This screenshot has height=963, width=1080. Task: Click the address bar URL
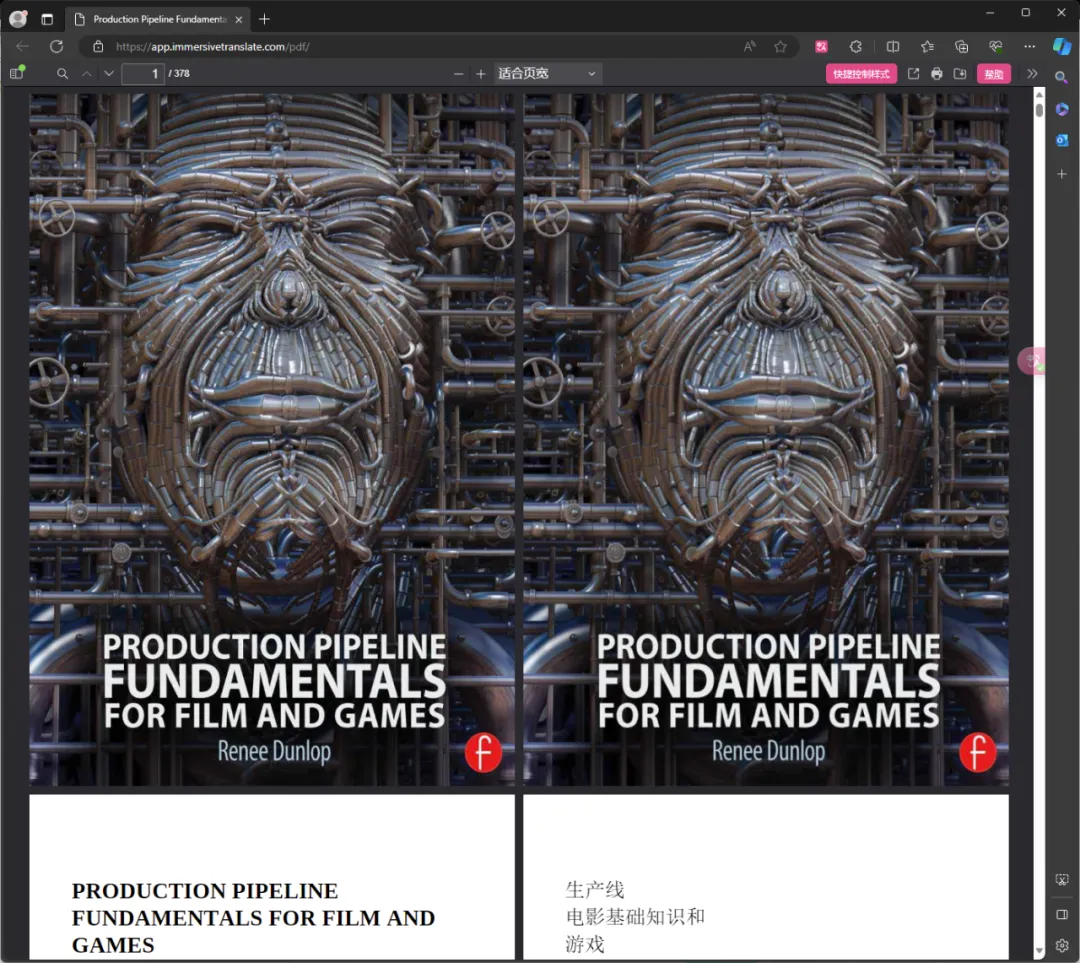pyautogui.click(x=212, y=47)
